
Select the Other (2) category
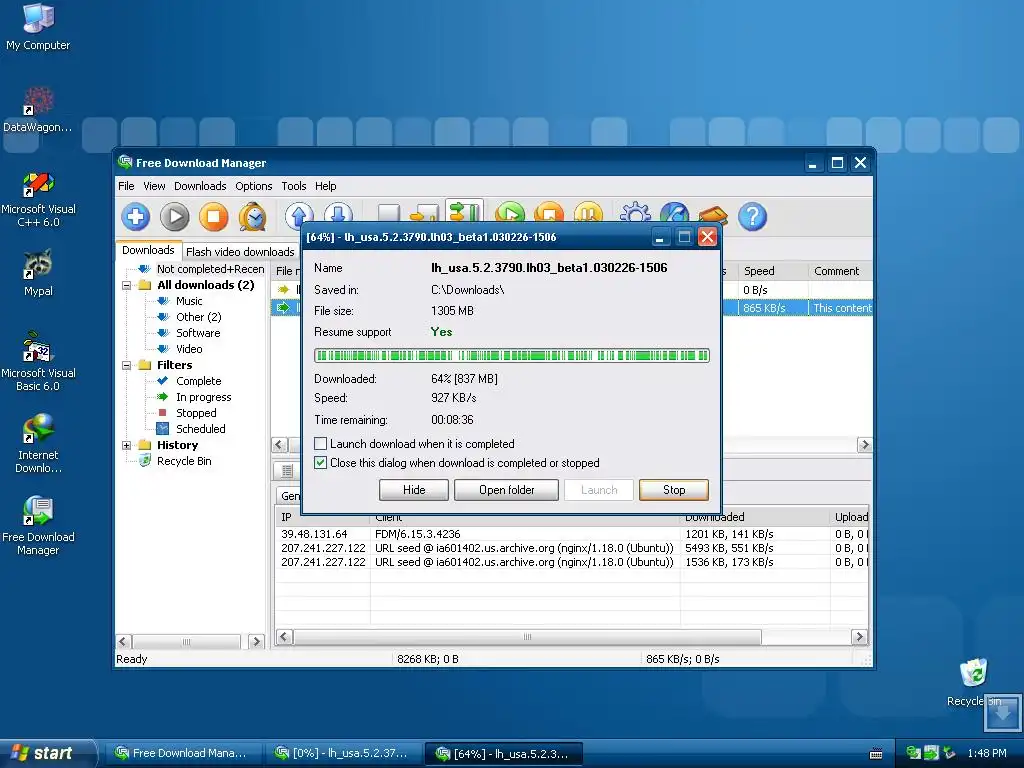point(199,317)
